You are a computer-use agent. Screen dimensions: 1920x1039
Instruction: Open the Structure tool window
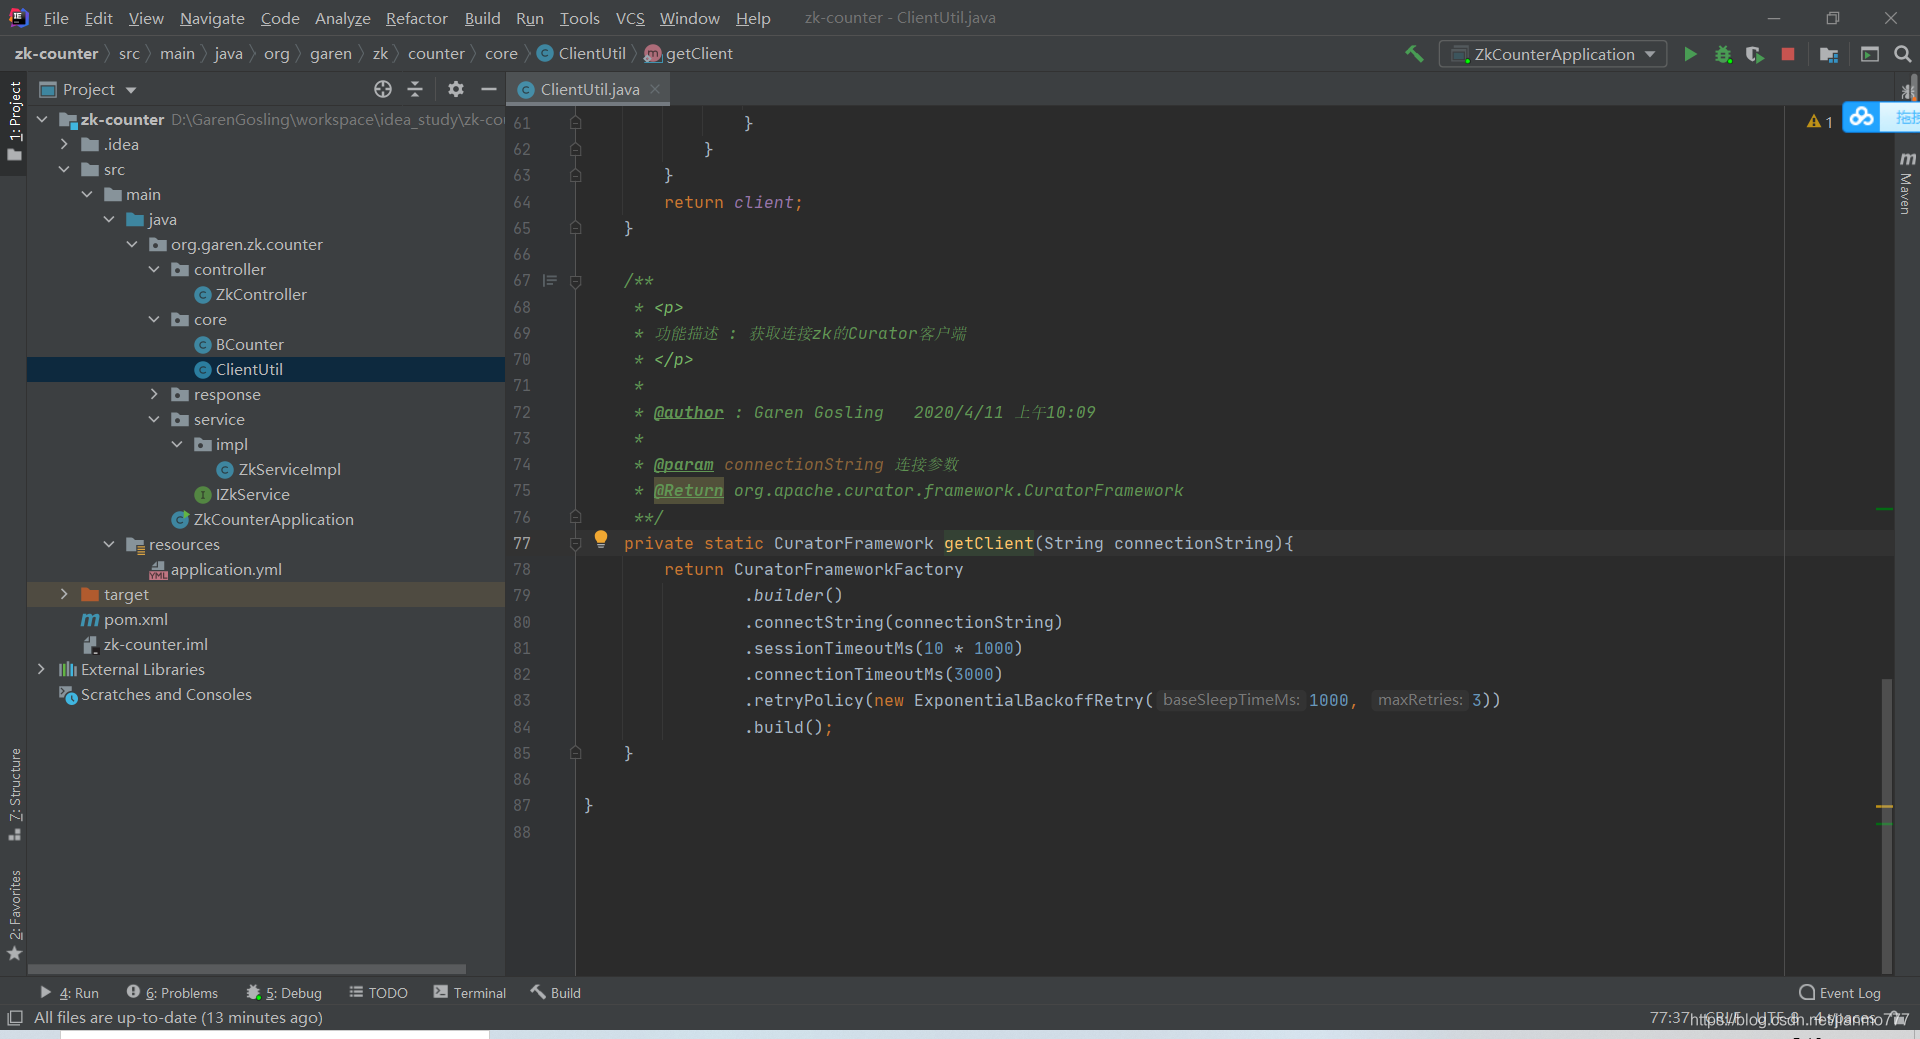coord(14,794)
